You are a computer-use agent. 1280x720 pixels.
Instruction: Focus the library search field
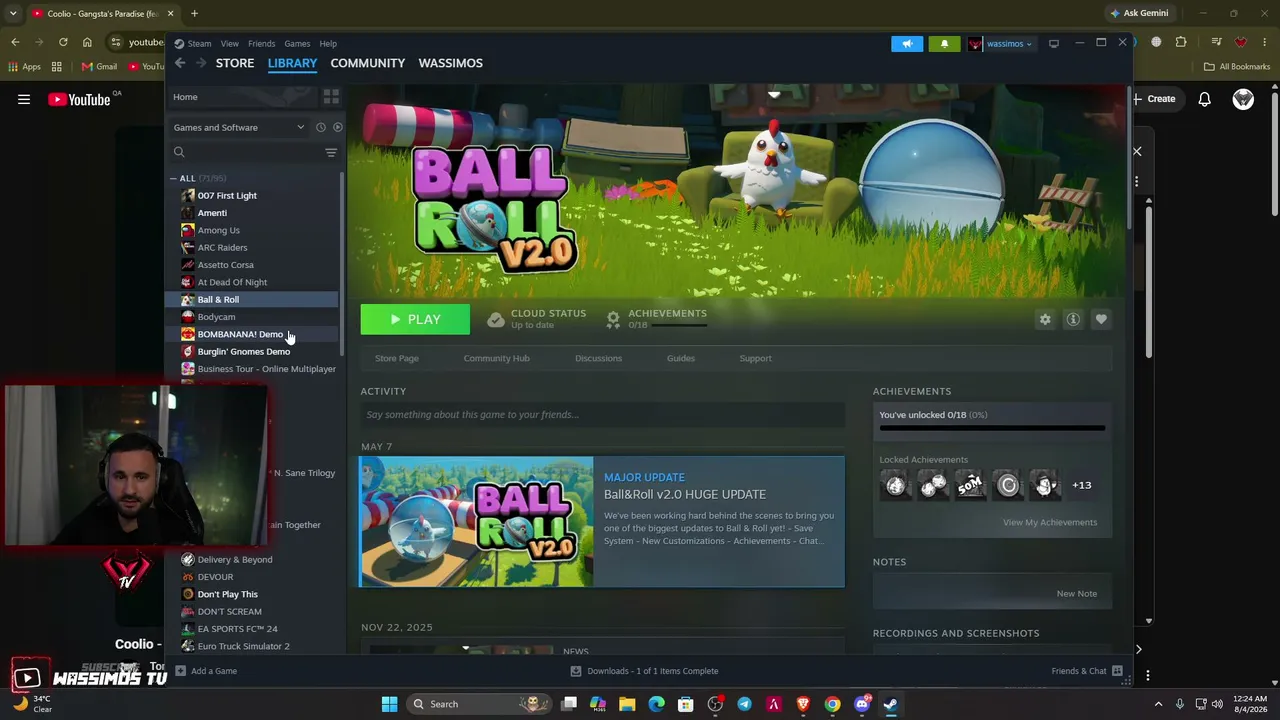247,152
